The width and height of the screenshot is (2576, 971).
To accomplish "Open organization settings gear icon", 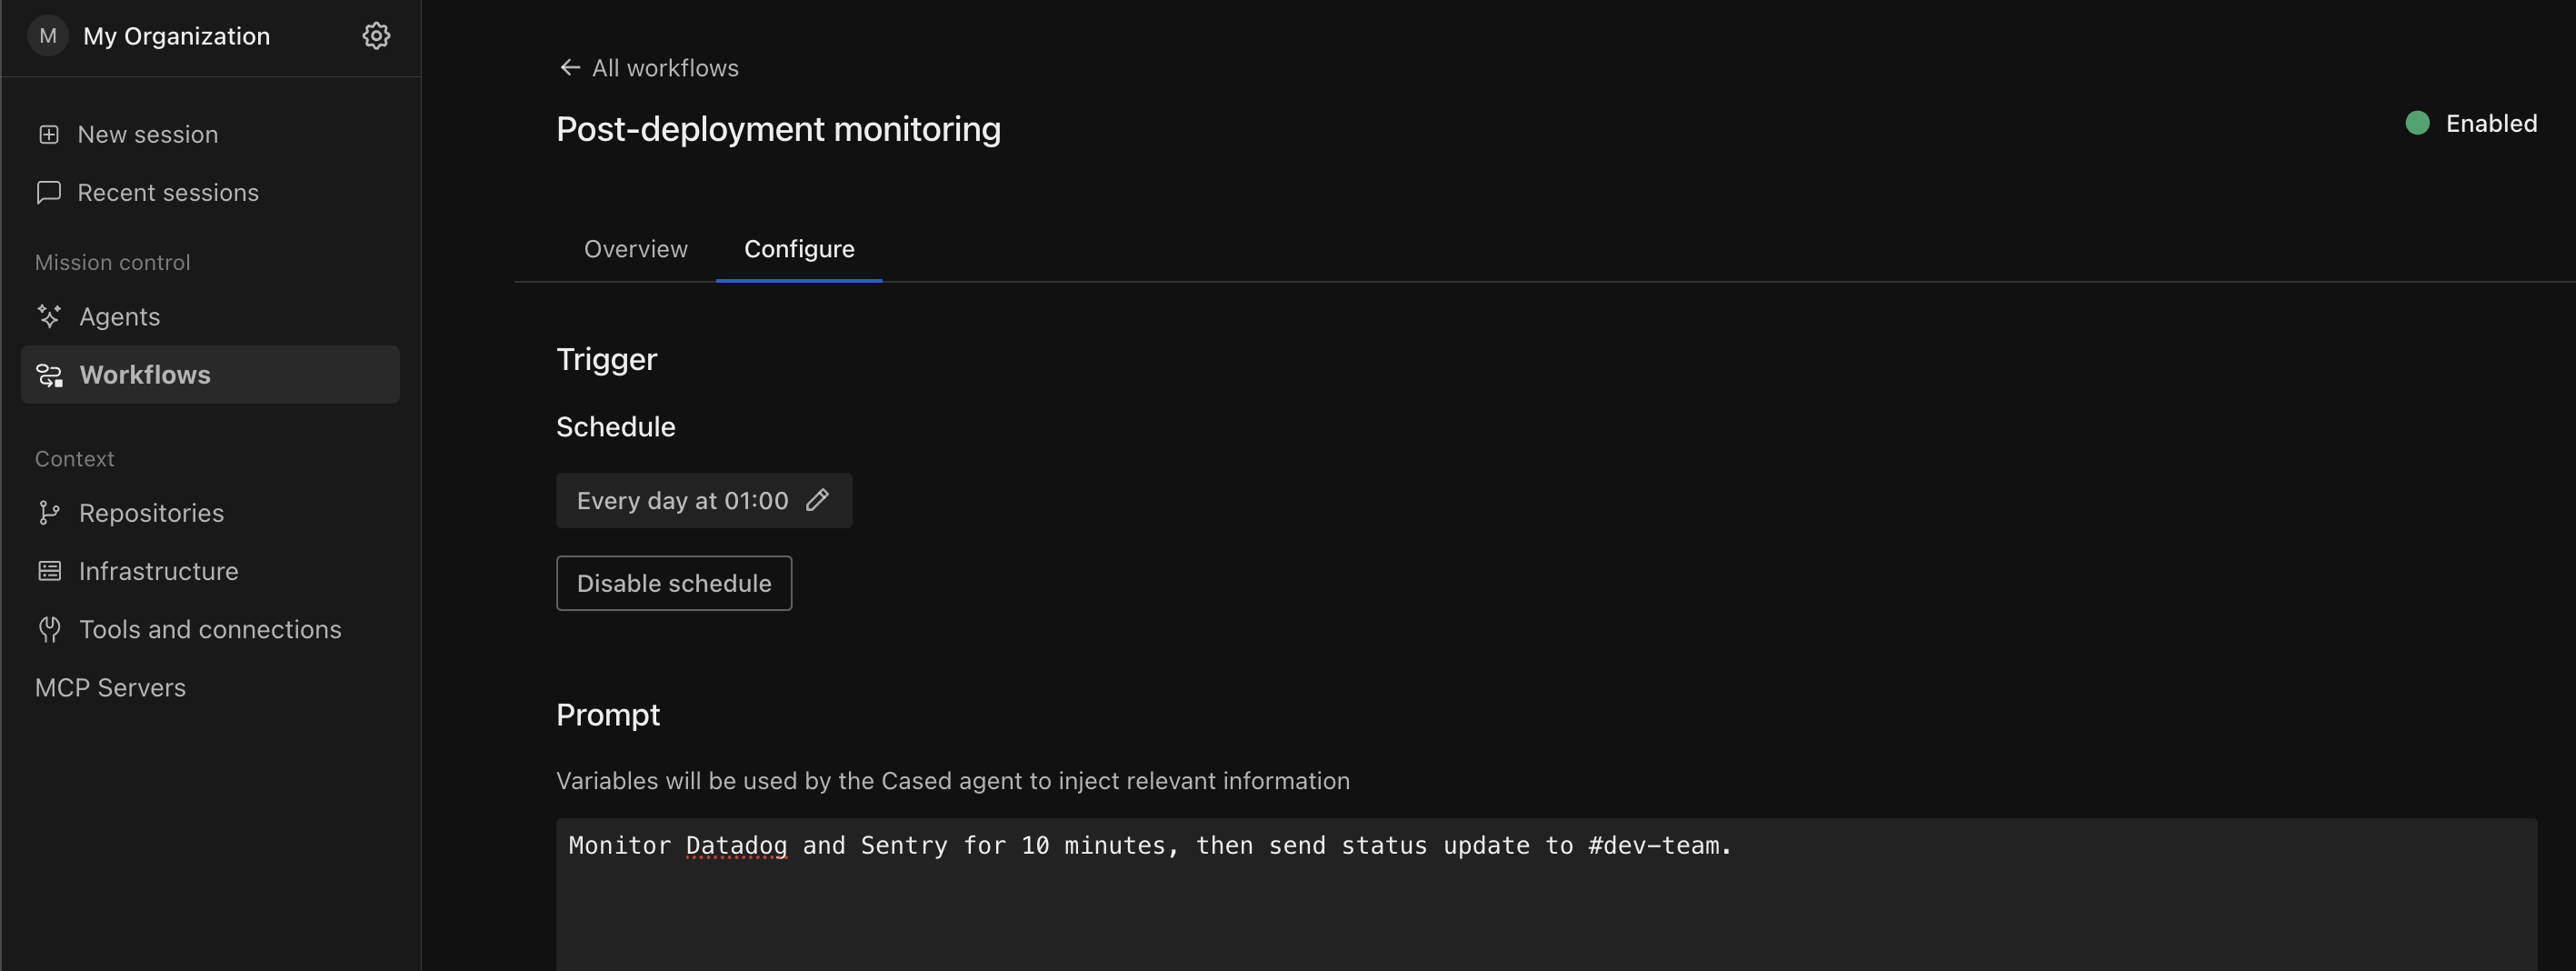I will 376,36.
